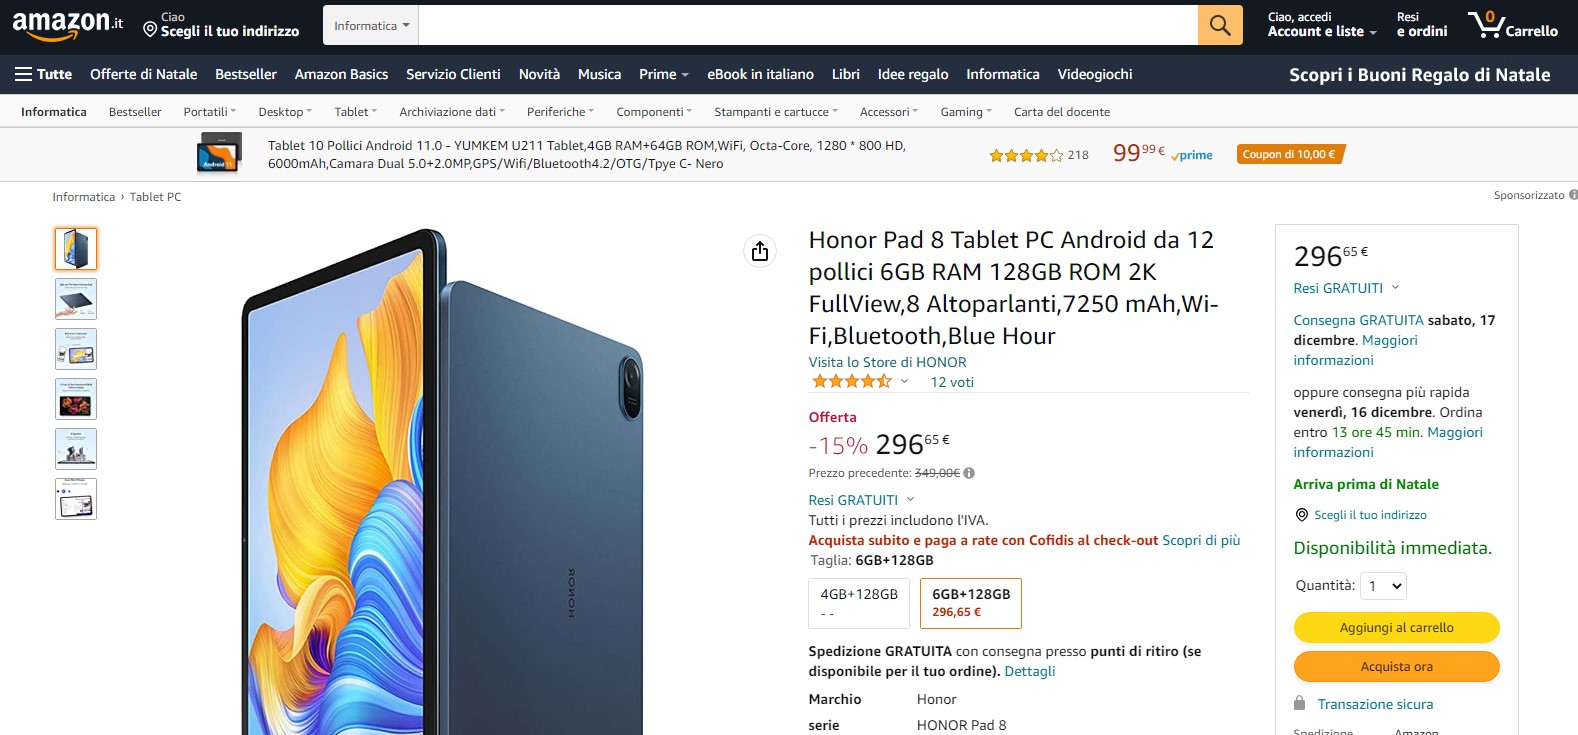Open Offerte di Natale menu item

pos(143,74)
